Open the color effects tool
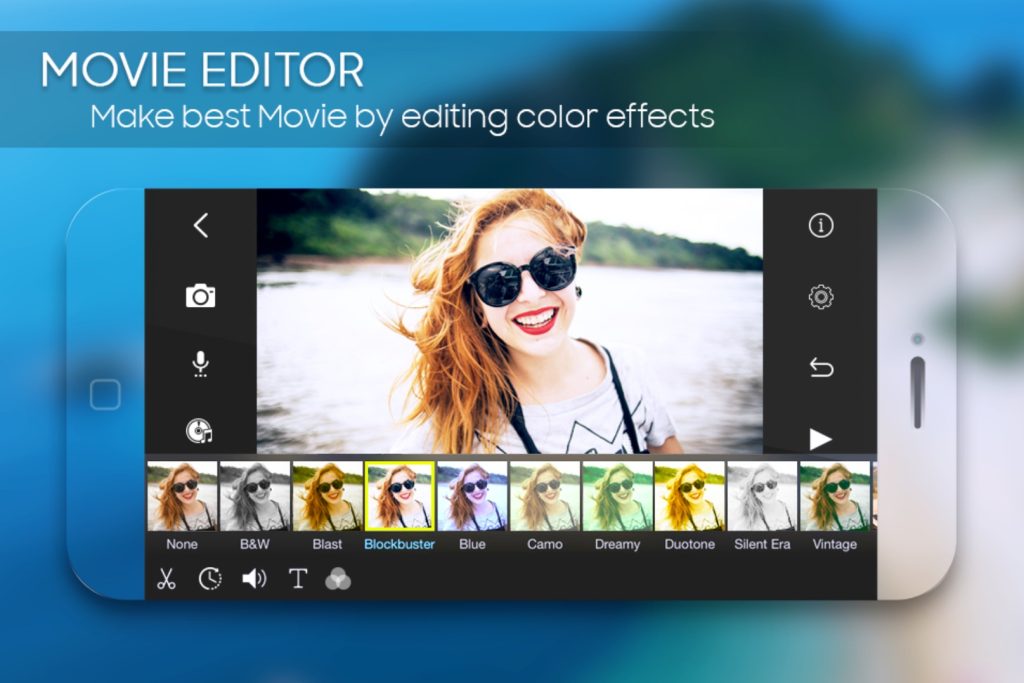This screenshot has width=1024, height=683. point(340,578)
